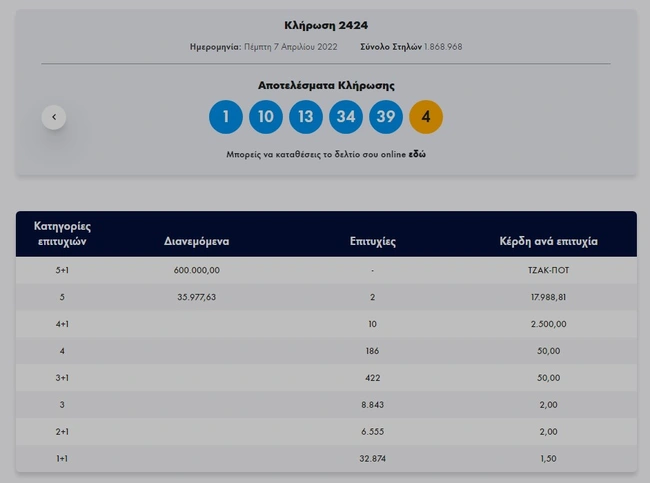
Task: Click the blue number 39 ball
Action: (386, 117)
